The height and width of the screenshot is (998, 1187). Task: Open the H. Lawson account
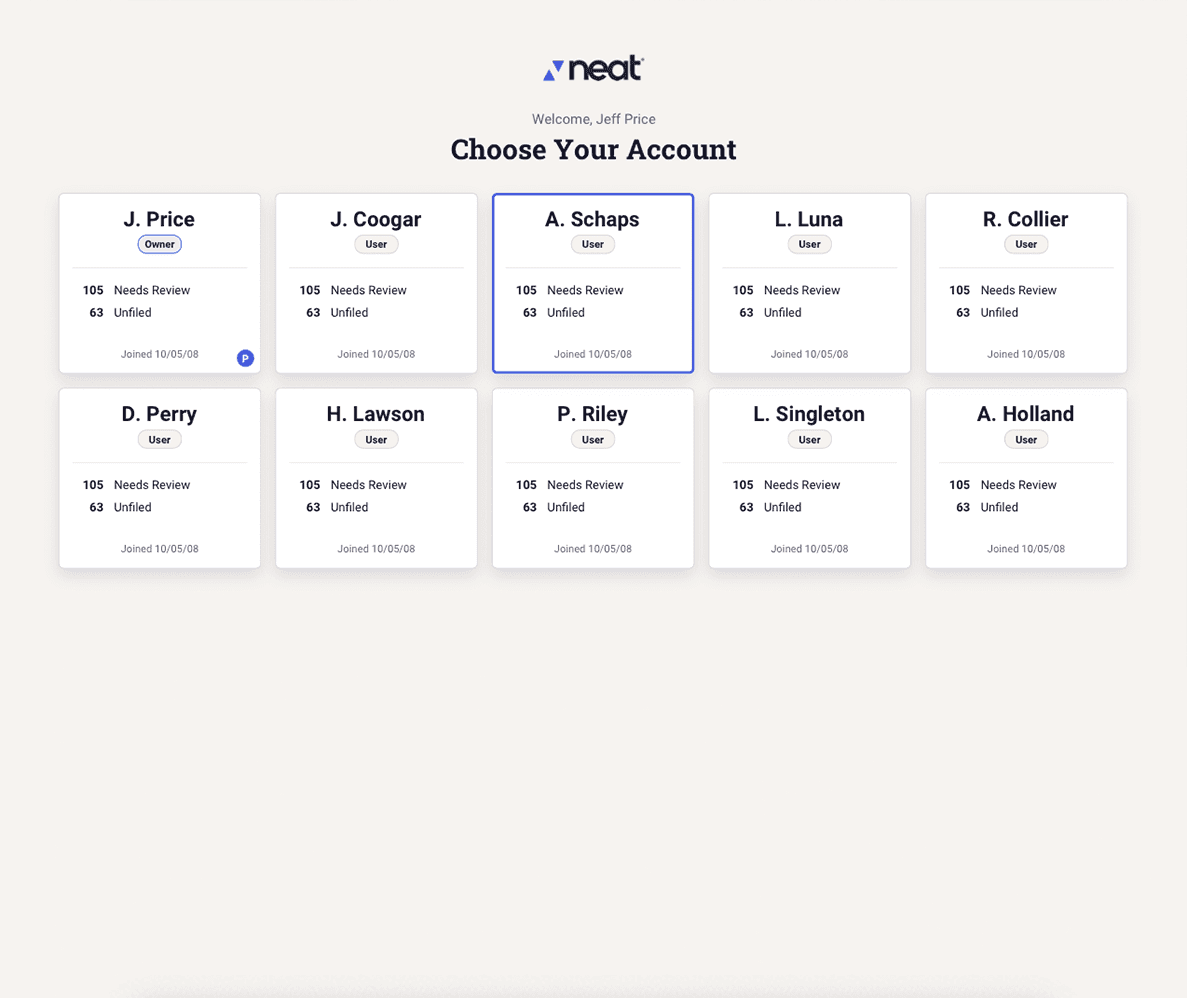point(376,479)
